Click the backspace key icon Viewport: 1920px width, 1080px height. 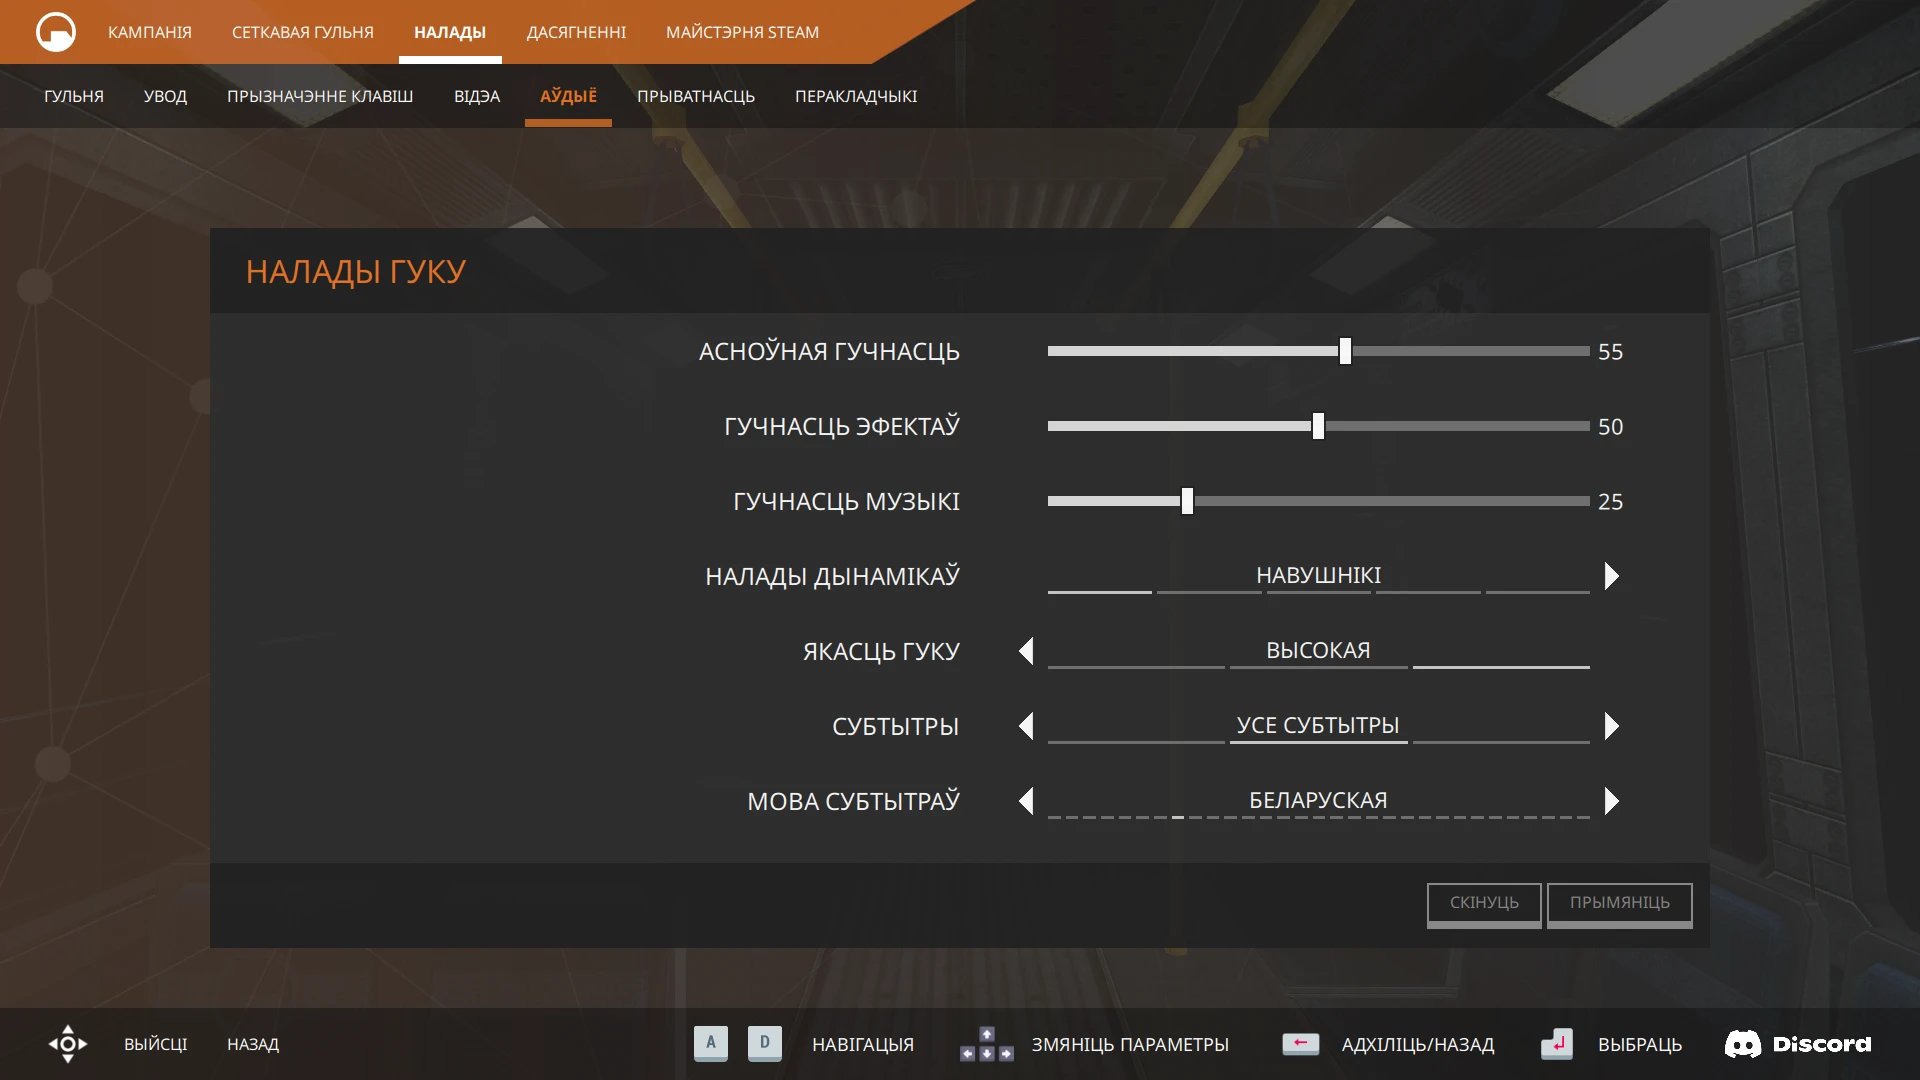point(1300,1044)
